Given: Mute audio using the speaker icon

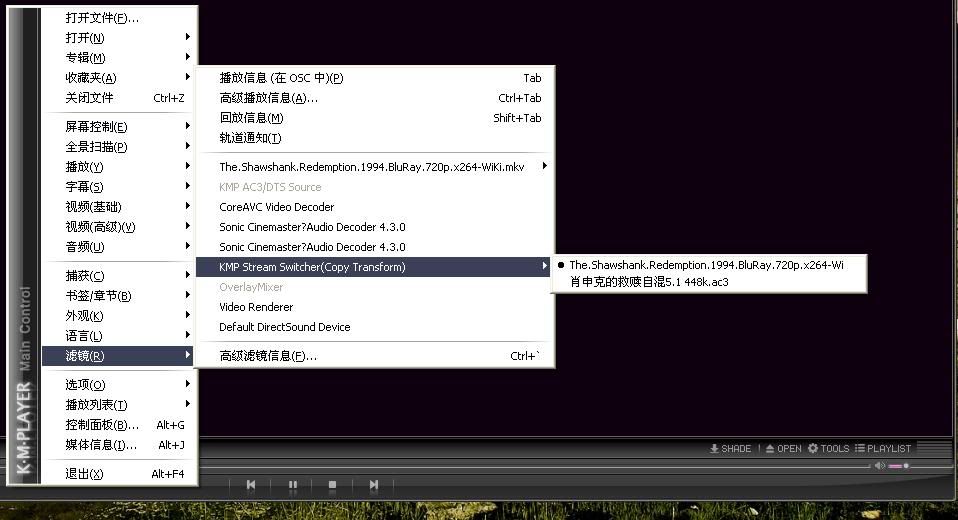Looking at the screenshot, I should tap(879, 466).
